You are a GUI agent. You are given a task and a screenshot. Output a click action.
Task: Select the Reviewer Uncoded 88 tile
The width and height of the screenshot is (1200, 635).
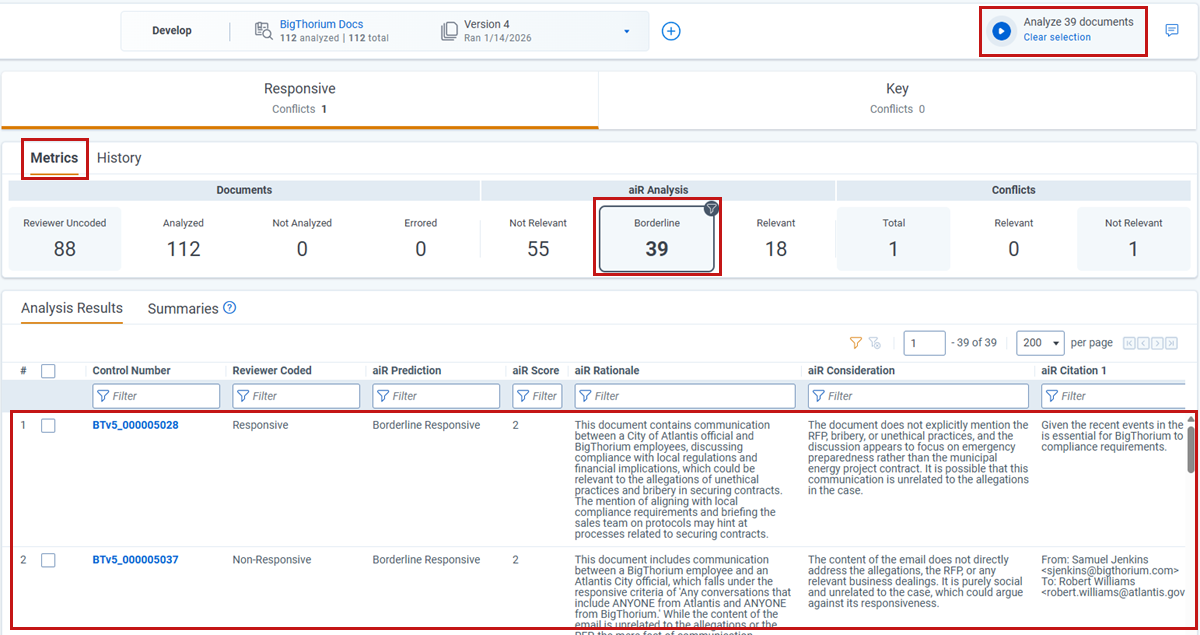pyautogui.click(x=65, y=239)
